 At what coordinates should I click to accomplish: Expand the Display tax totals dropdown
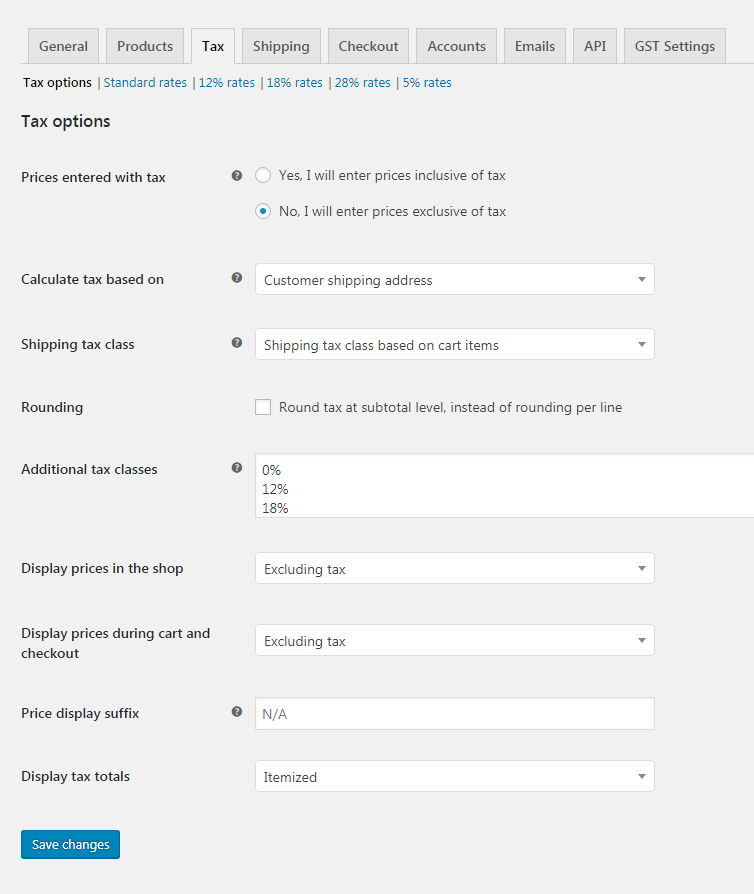point(454,777)
